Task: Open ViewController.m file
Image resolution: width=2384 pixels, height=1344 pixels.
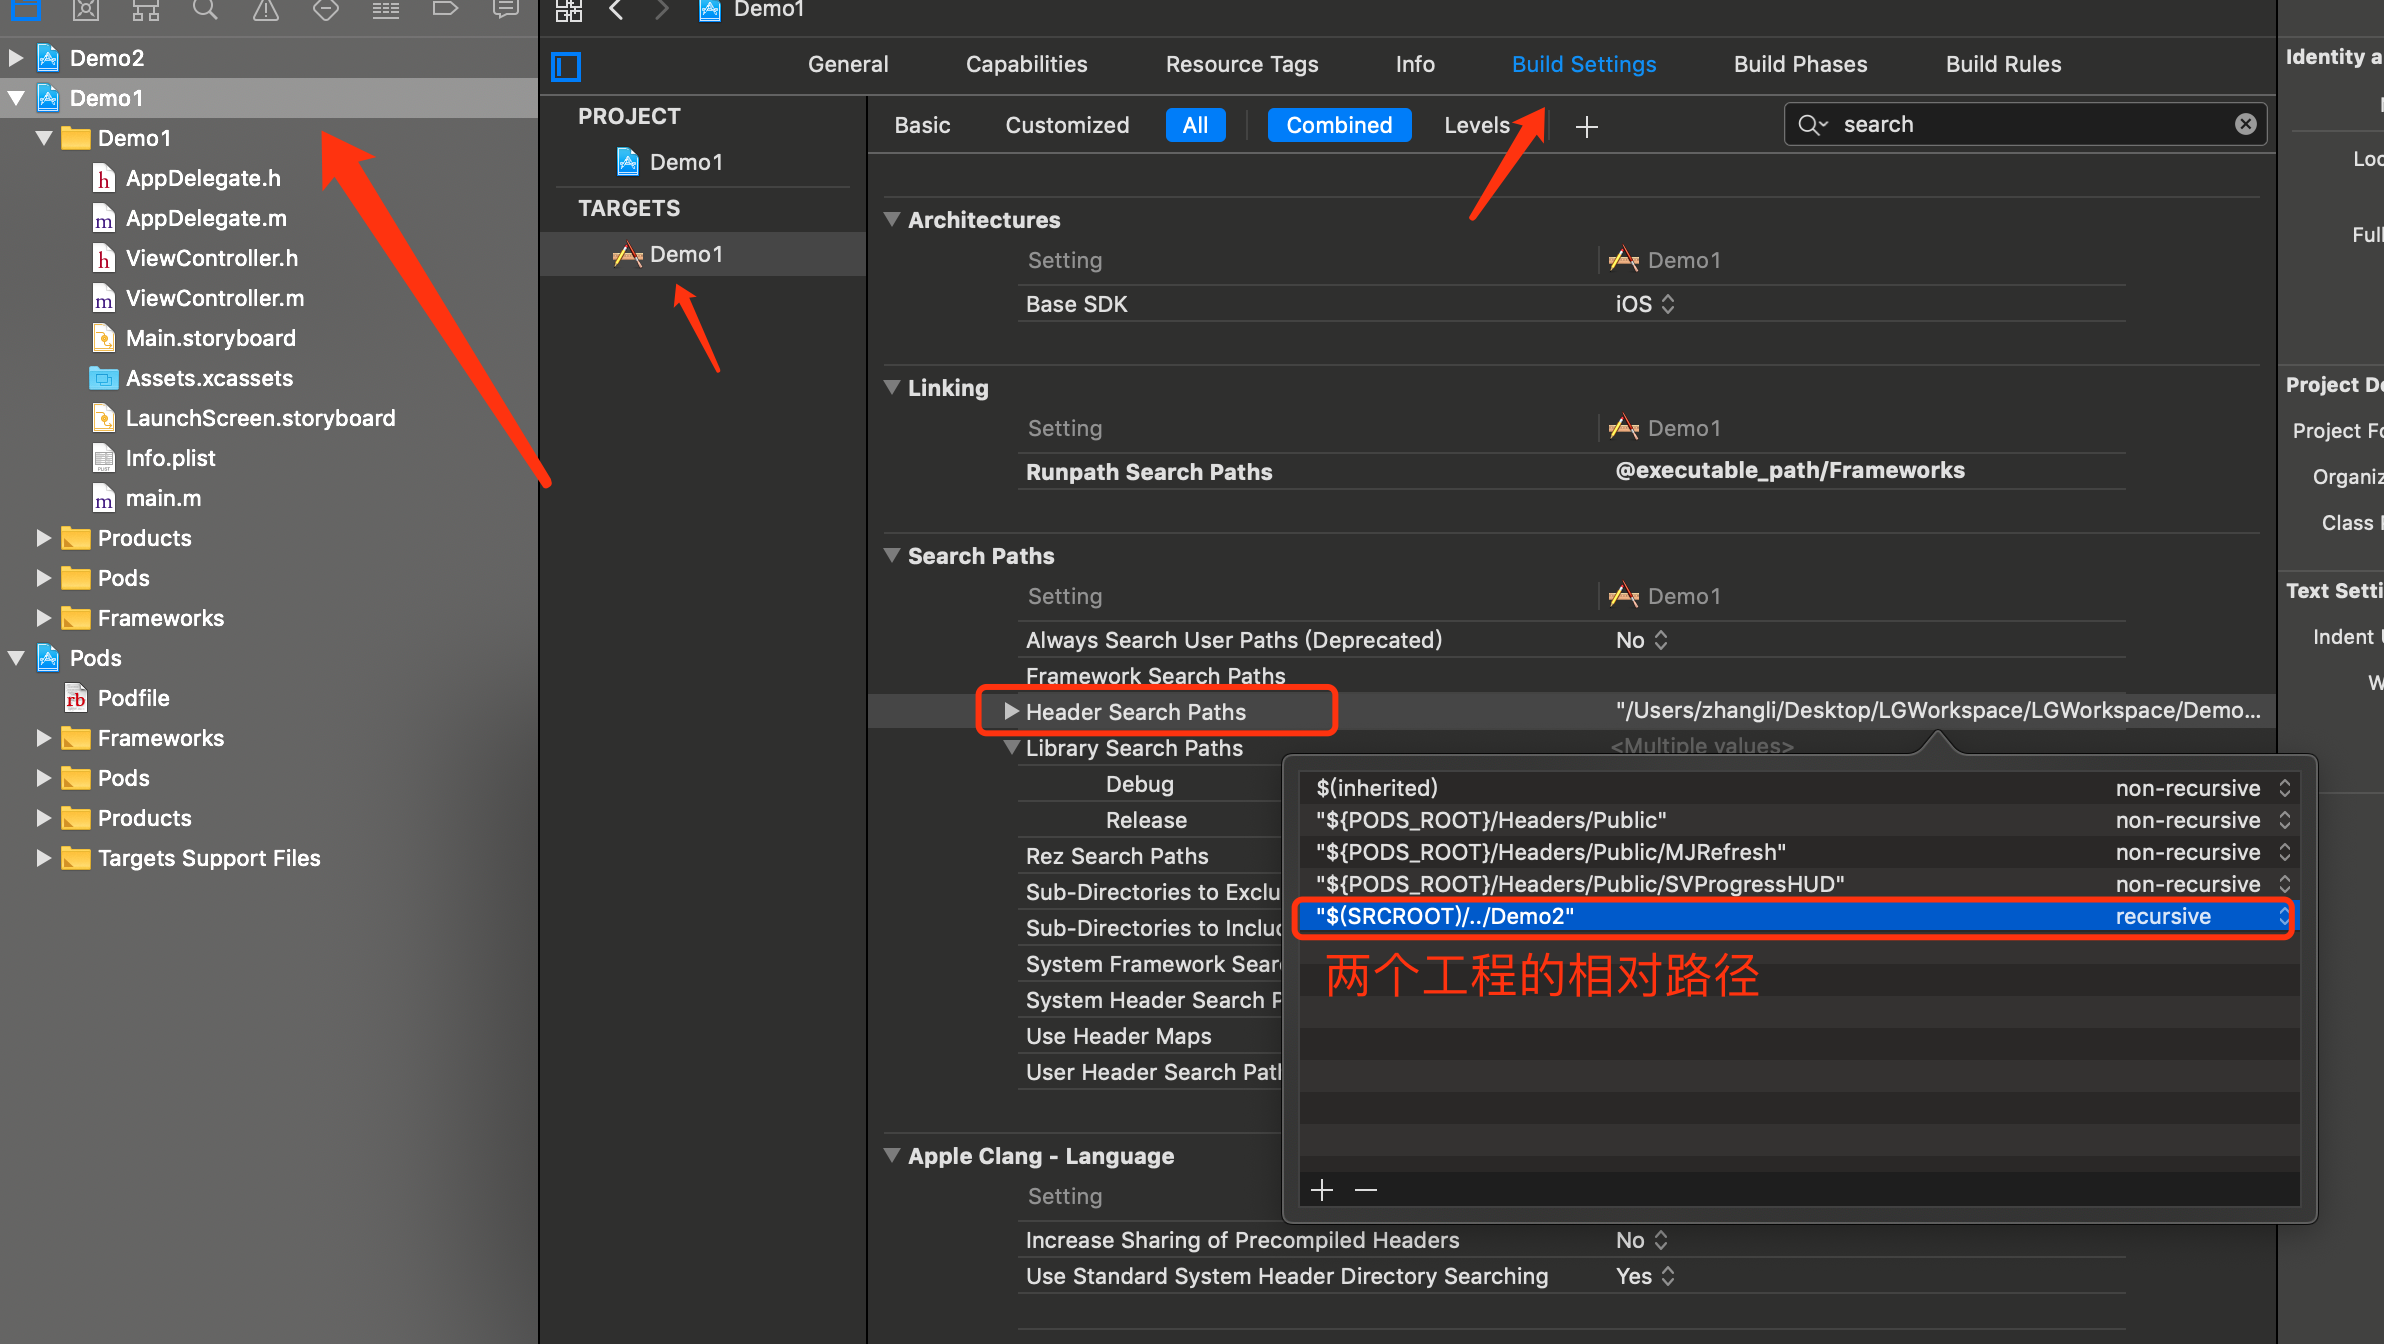Action: point(215,298)
